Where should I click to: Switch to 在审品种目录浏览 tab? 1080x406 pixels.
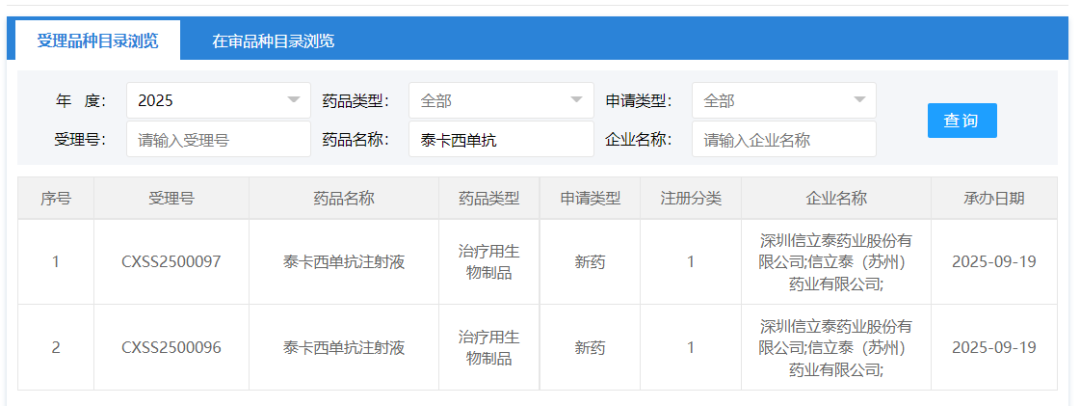coord(273,41)
